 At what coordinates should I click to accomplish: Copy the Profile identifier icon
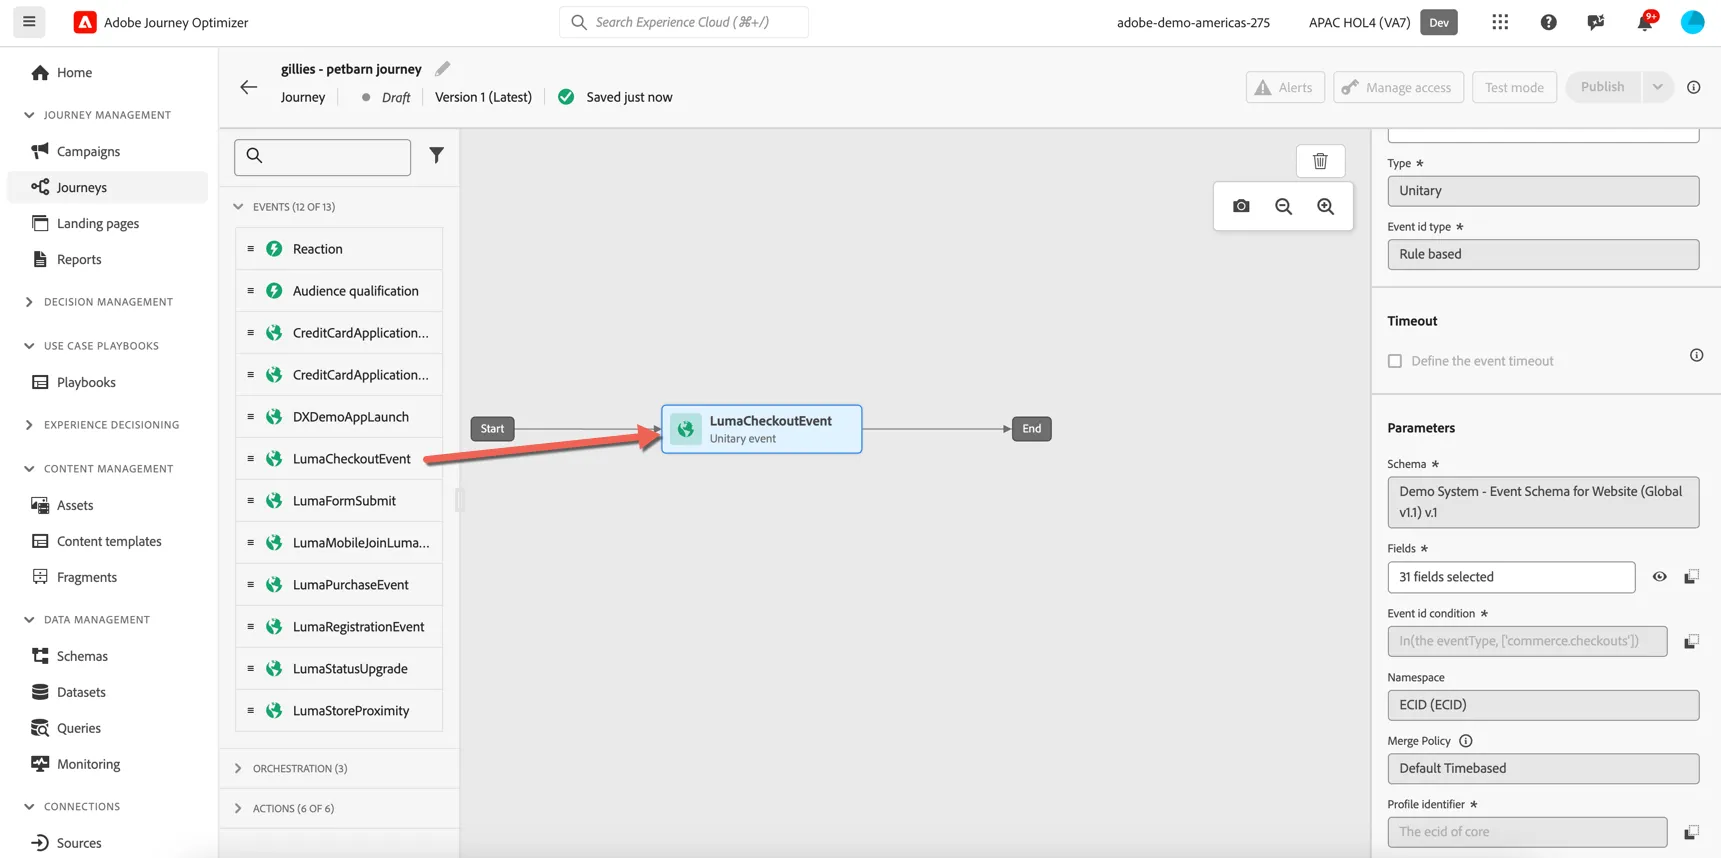1691,832
